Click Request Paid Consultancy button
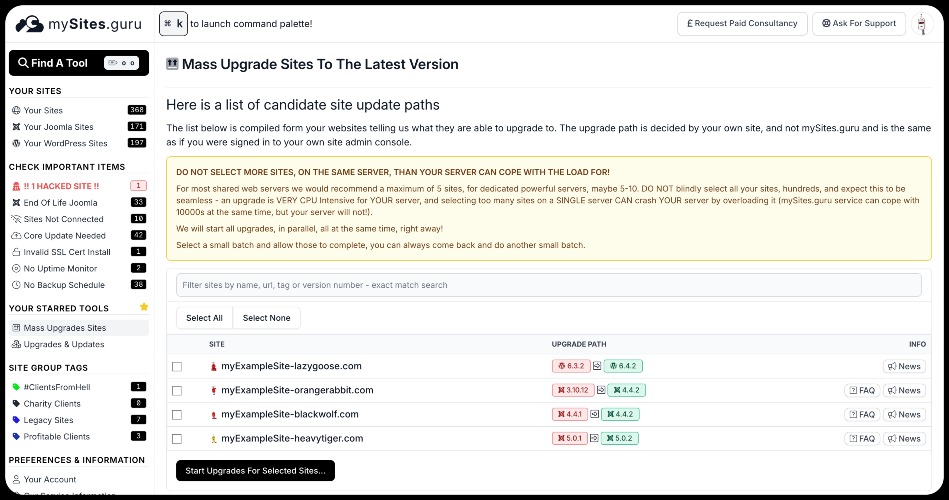This screenshot has width=949, height=500. (x=742, y=24)
